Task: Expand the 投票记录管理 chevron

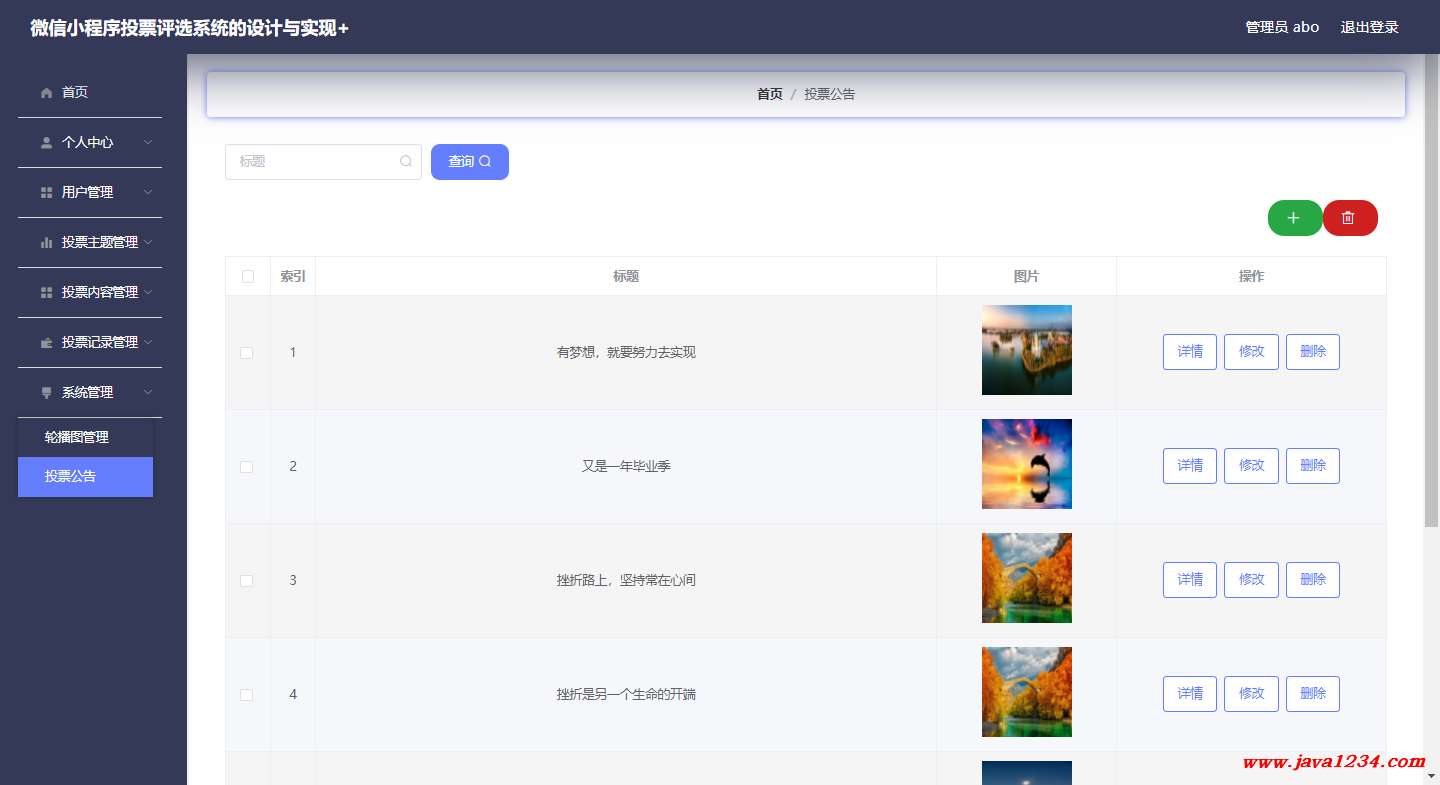Action: click(x=148, y=343)
